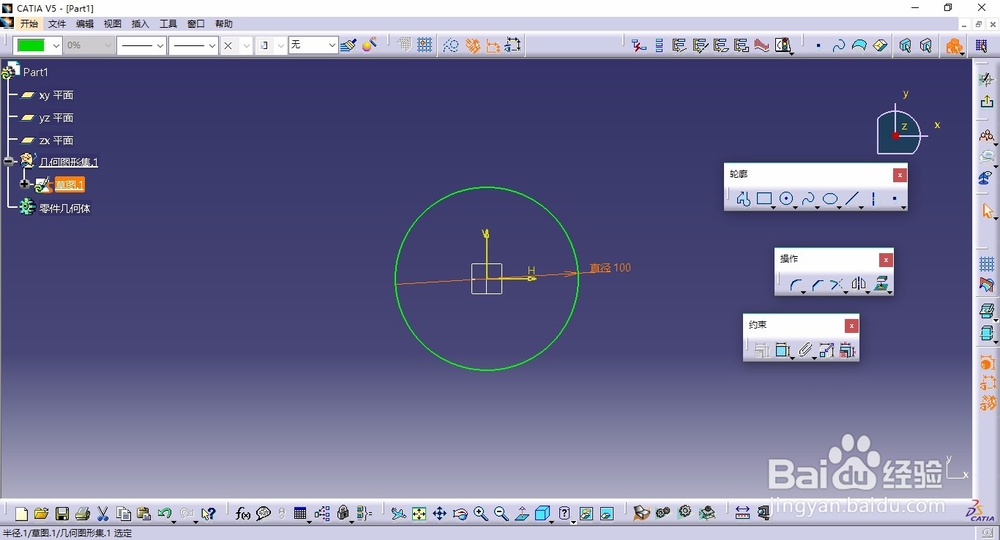The width and height of the screenshot is (1000, 540).
Task: Open the f(x) formula editor
Action: point(242,514)
